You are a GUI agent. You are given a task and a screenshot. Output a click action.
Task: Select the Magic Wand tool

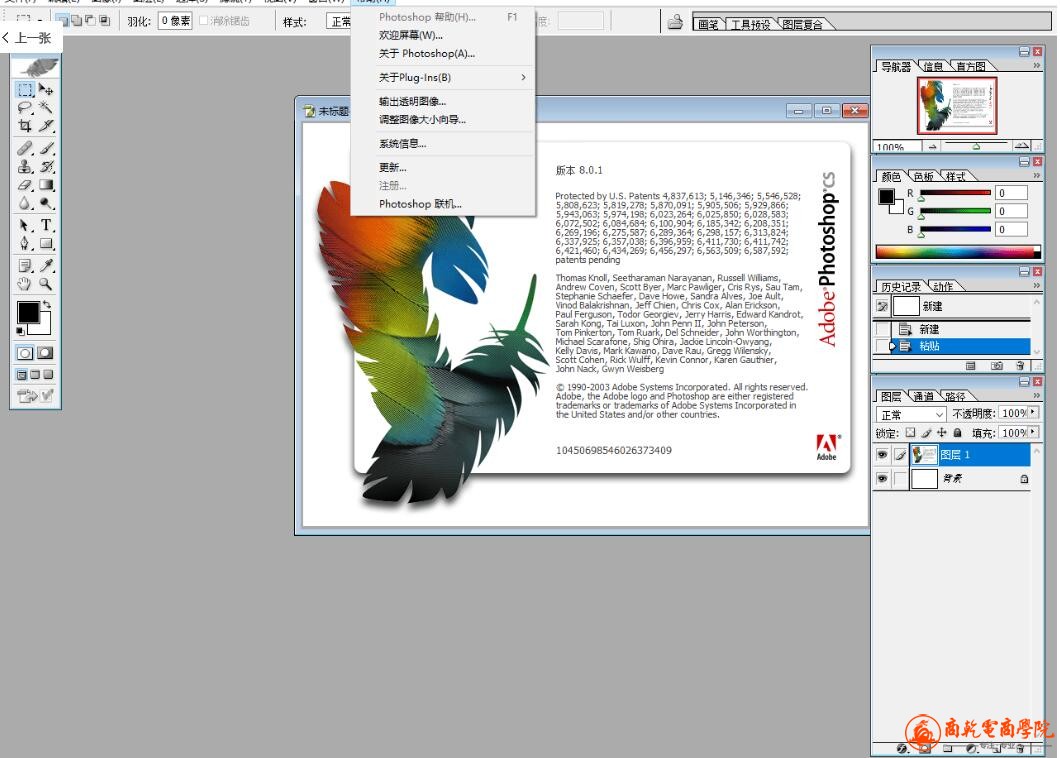[46, 108]
